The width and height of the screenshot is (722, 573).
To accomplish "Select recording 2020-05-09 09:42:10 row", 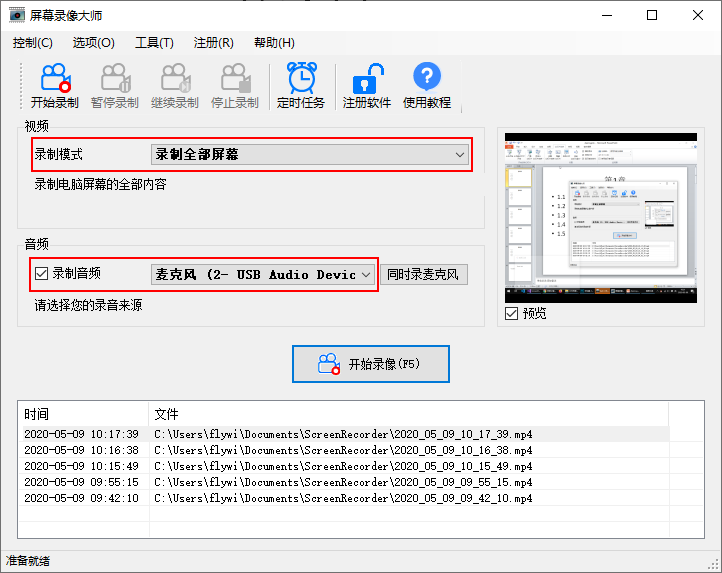I will [346, 498].
